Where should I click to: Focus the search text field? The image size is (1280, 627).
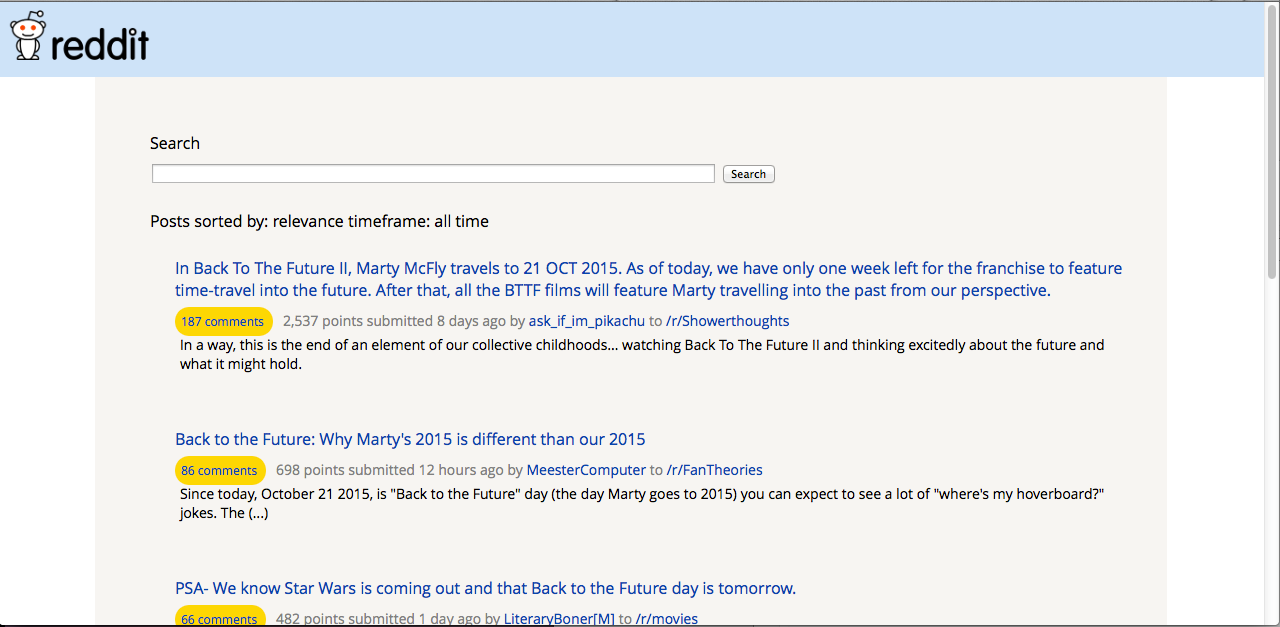pos(433,174)
